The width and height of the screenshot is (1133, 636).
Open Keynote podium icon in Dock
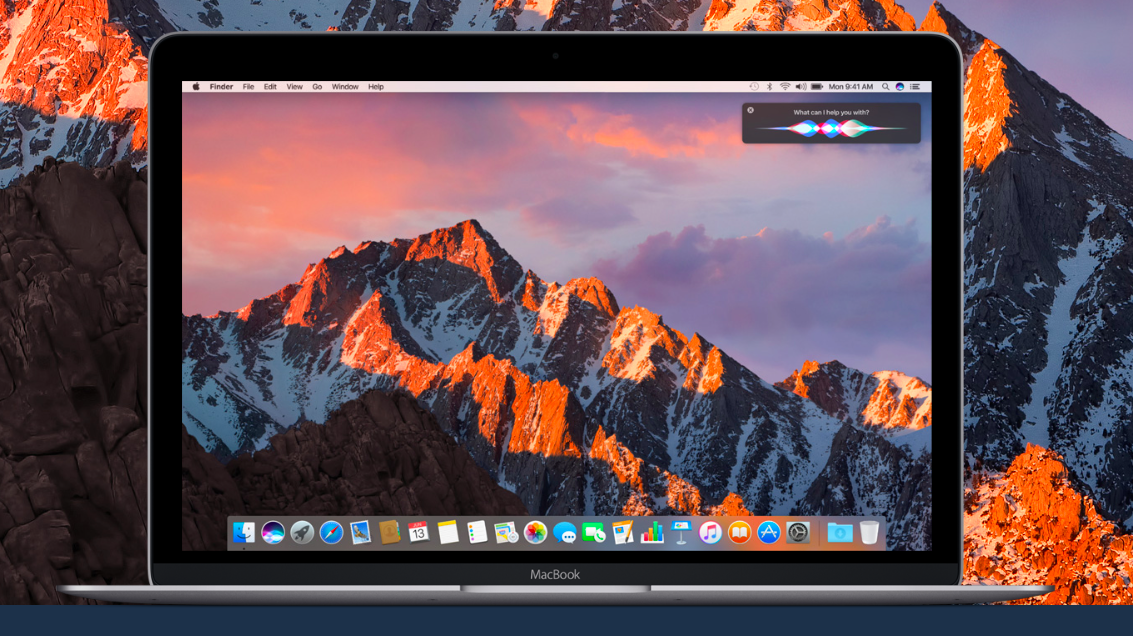pos(681,533)
